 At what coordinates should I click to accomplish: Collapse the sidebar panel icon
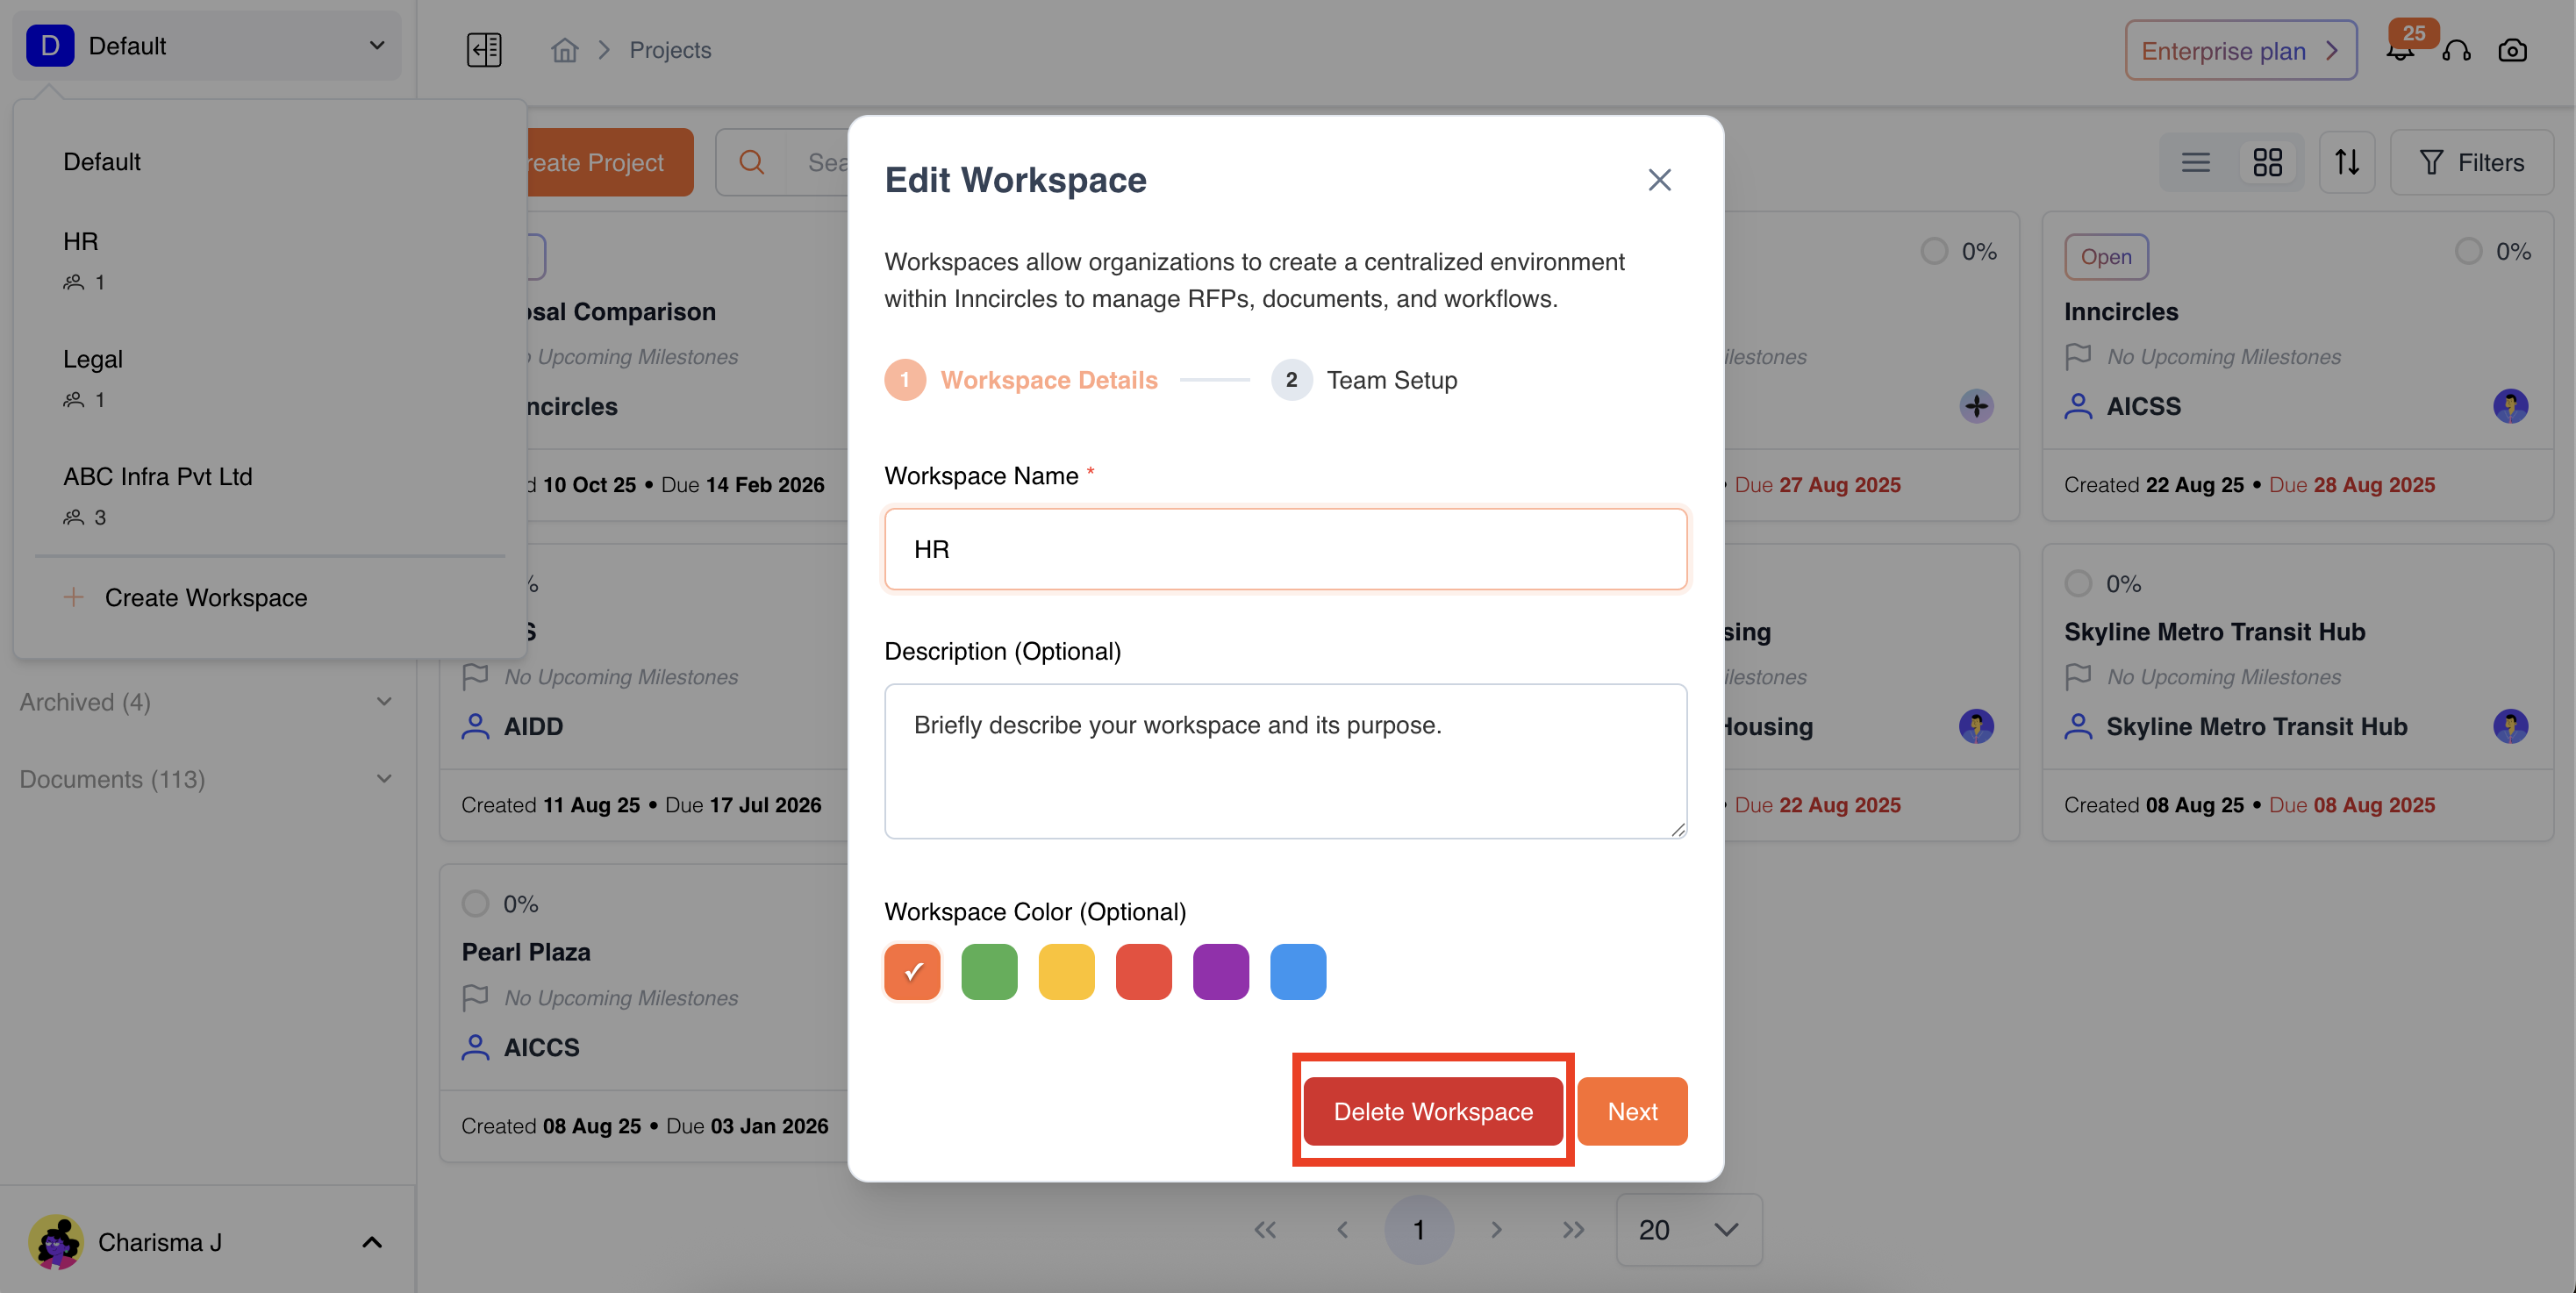(484, 50)
